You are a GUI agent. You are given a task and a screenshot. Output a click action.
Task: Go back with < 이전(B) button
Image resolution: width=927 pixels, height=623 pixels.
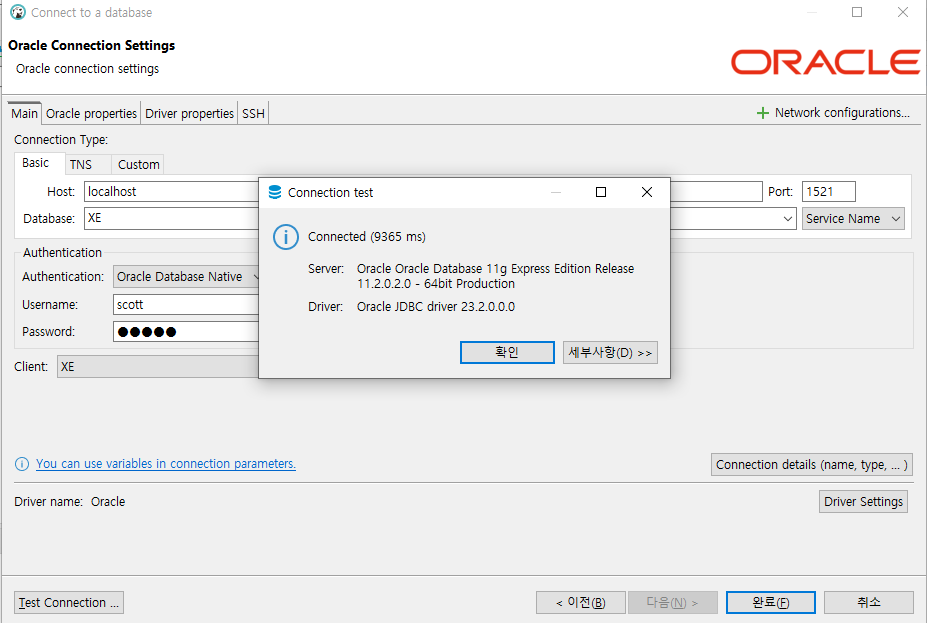[581, 602]
